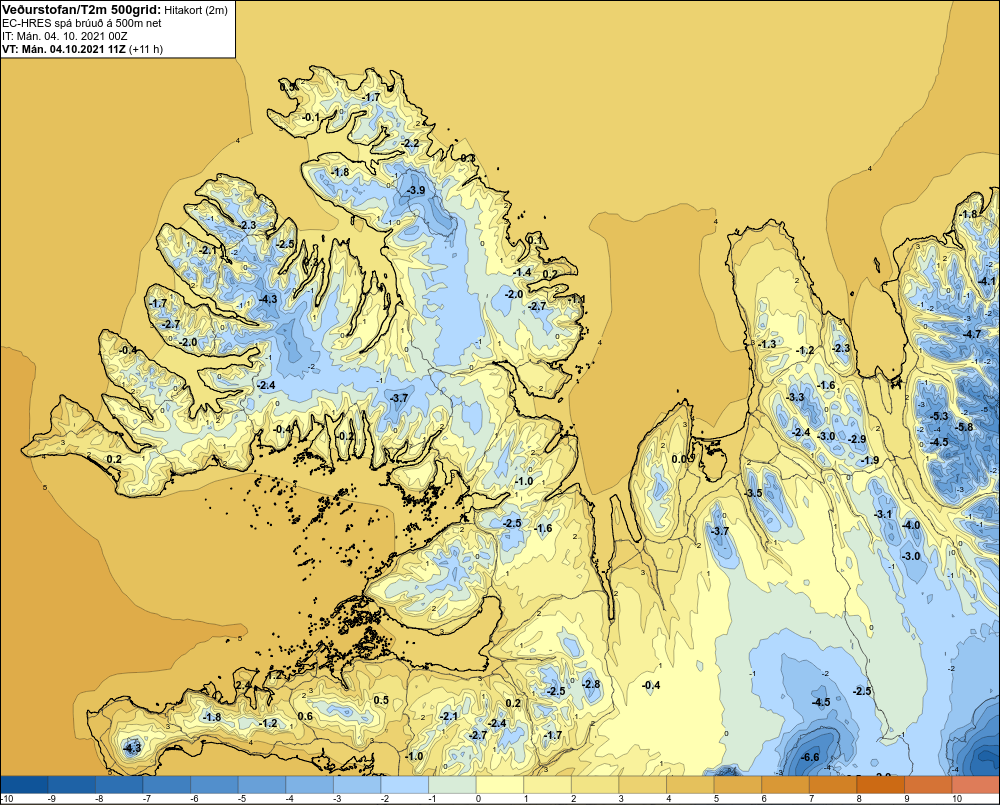Click the darkest blue -10 to -9 legend swatch
Viewport: 1000px width, 805px height.
[24, 784]
